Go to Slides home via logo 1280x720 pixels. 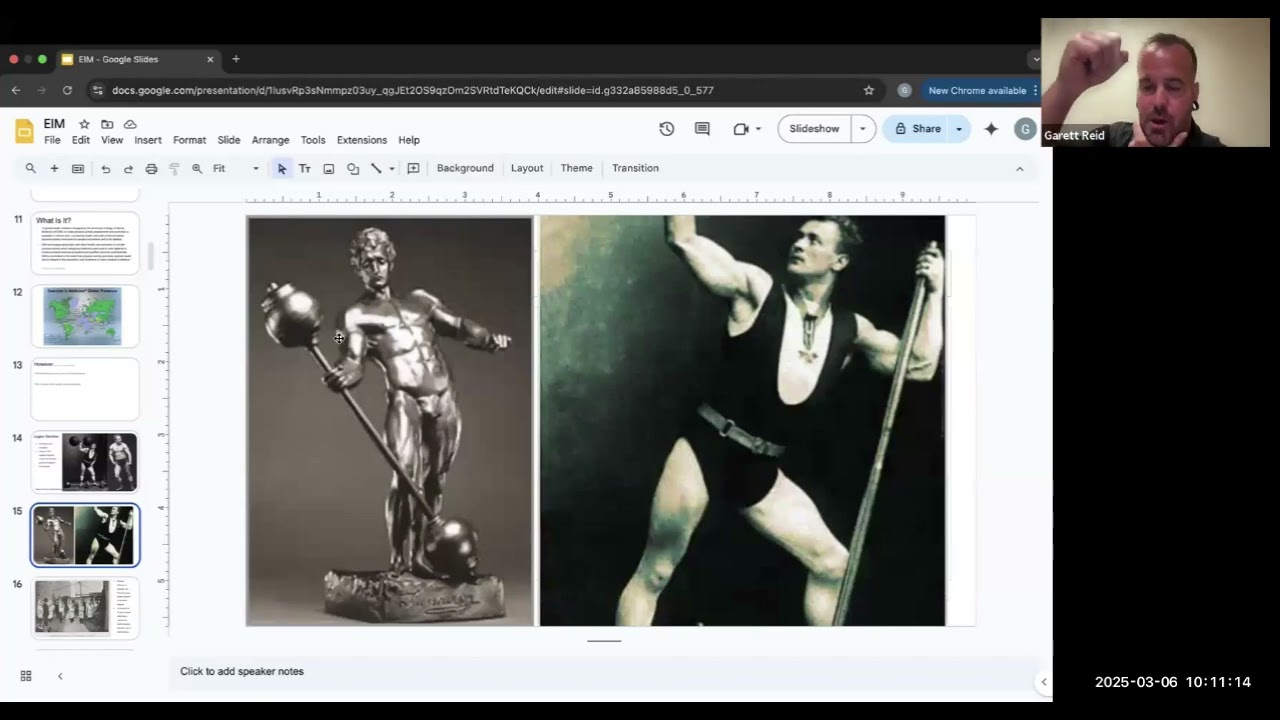click(x=24, y=131)
